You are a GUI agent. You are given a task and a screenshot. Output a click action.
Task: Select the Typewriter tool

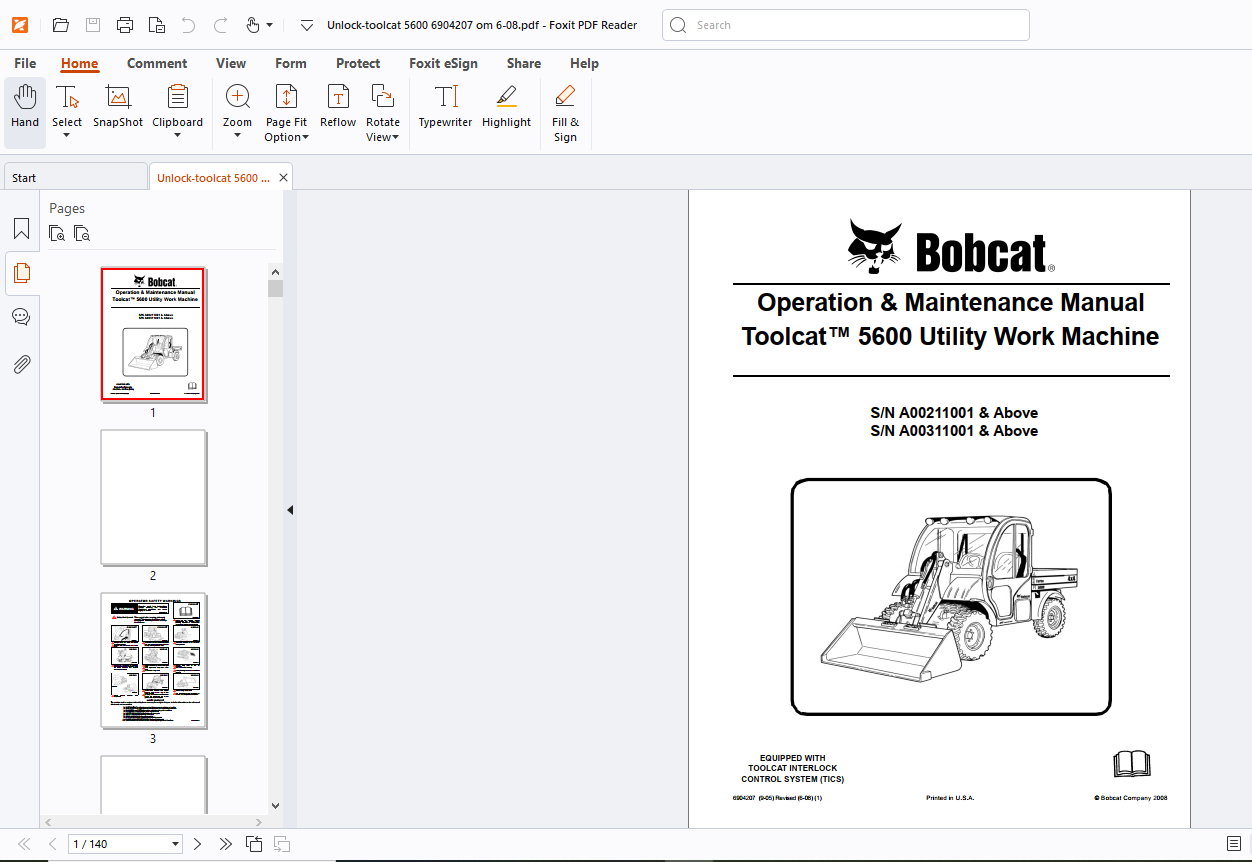[x=445, y=108]
